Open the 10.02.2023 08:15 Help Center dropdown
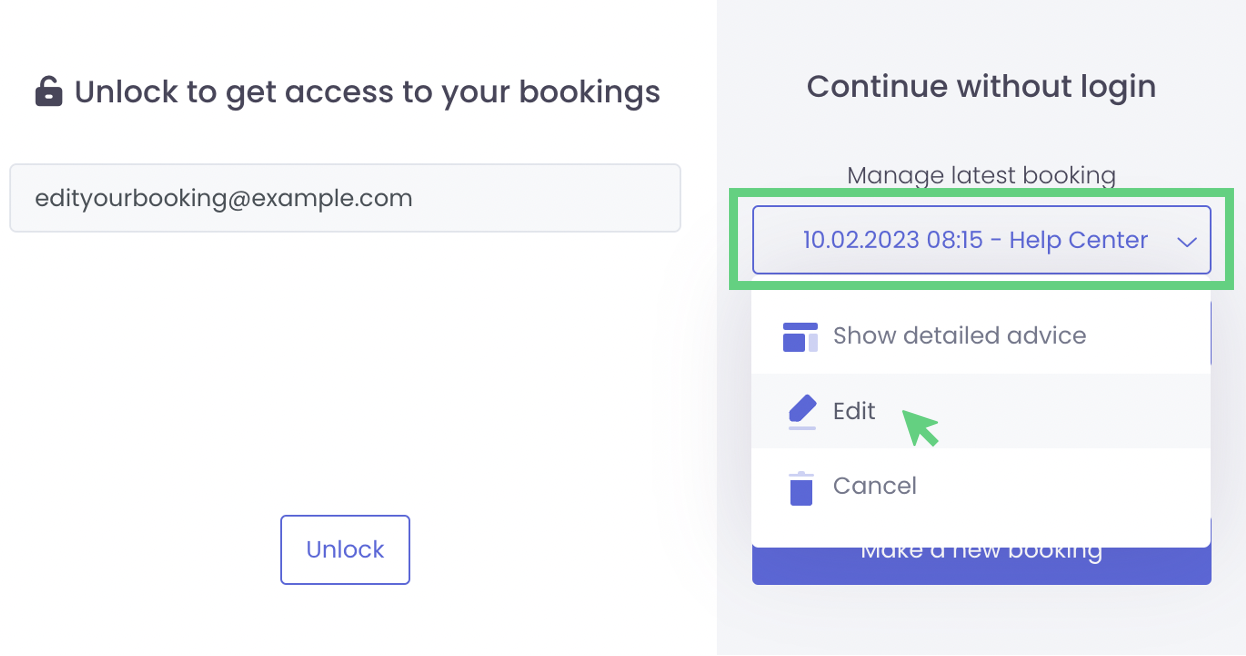 click(975, 240)
